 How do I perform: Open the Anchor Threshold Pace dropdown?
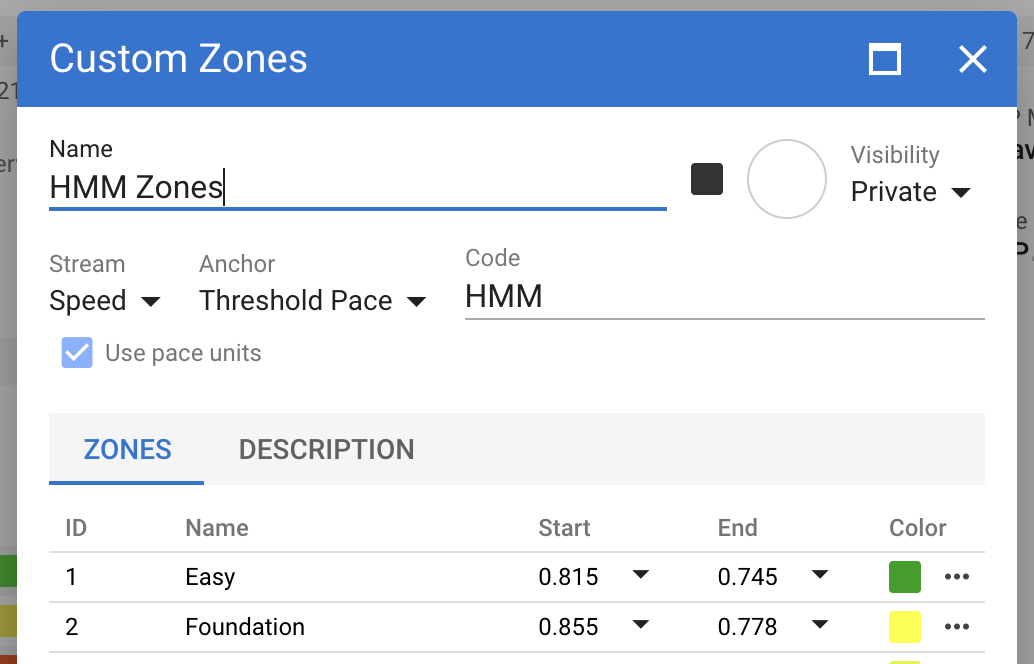coord(313,301)
